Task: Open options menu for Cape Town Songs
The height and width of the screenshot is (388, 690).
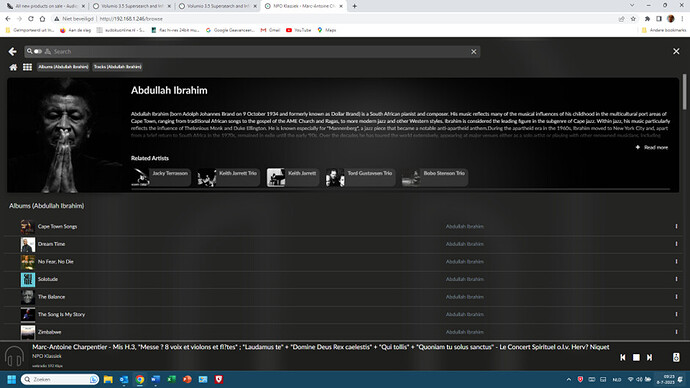Action: point(676,227)
